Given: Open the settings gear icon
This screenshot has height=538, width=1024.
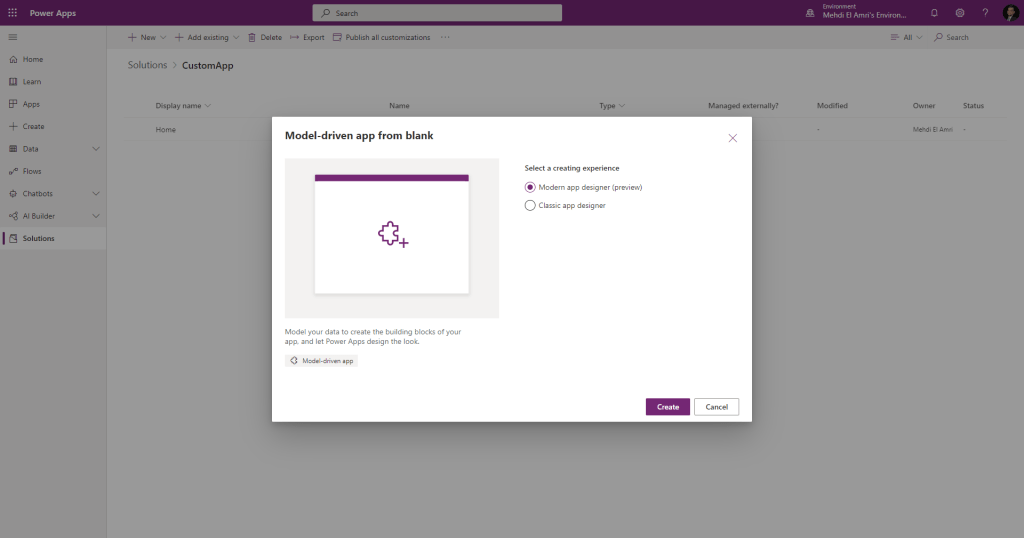Looking at the screenshot, I should point(960,13).
